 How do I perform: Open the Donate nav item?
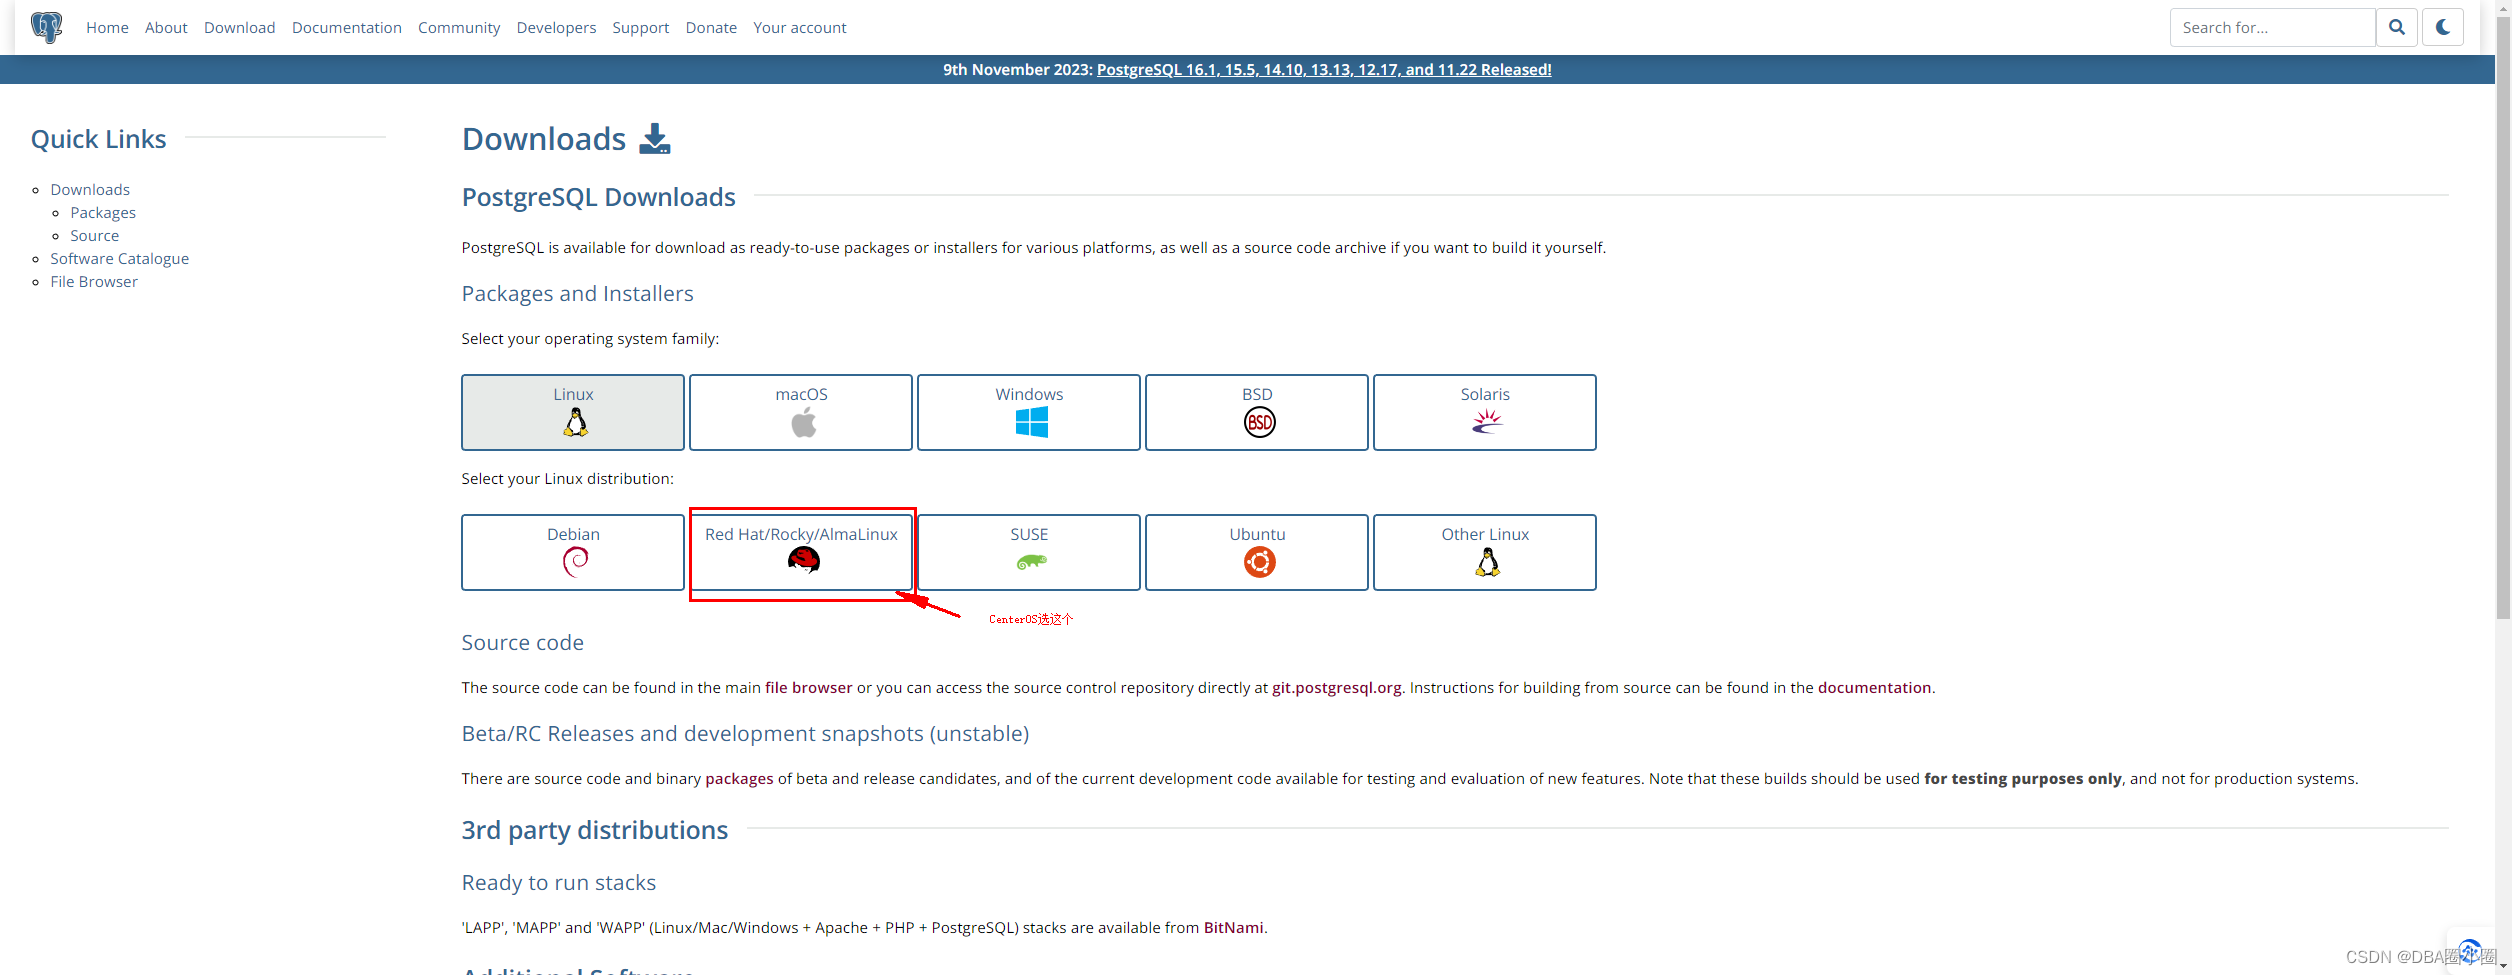click(711, 27)
